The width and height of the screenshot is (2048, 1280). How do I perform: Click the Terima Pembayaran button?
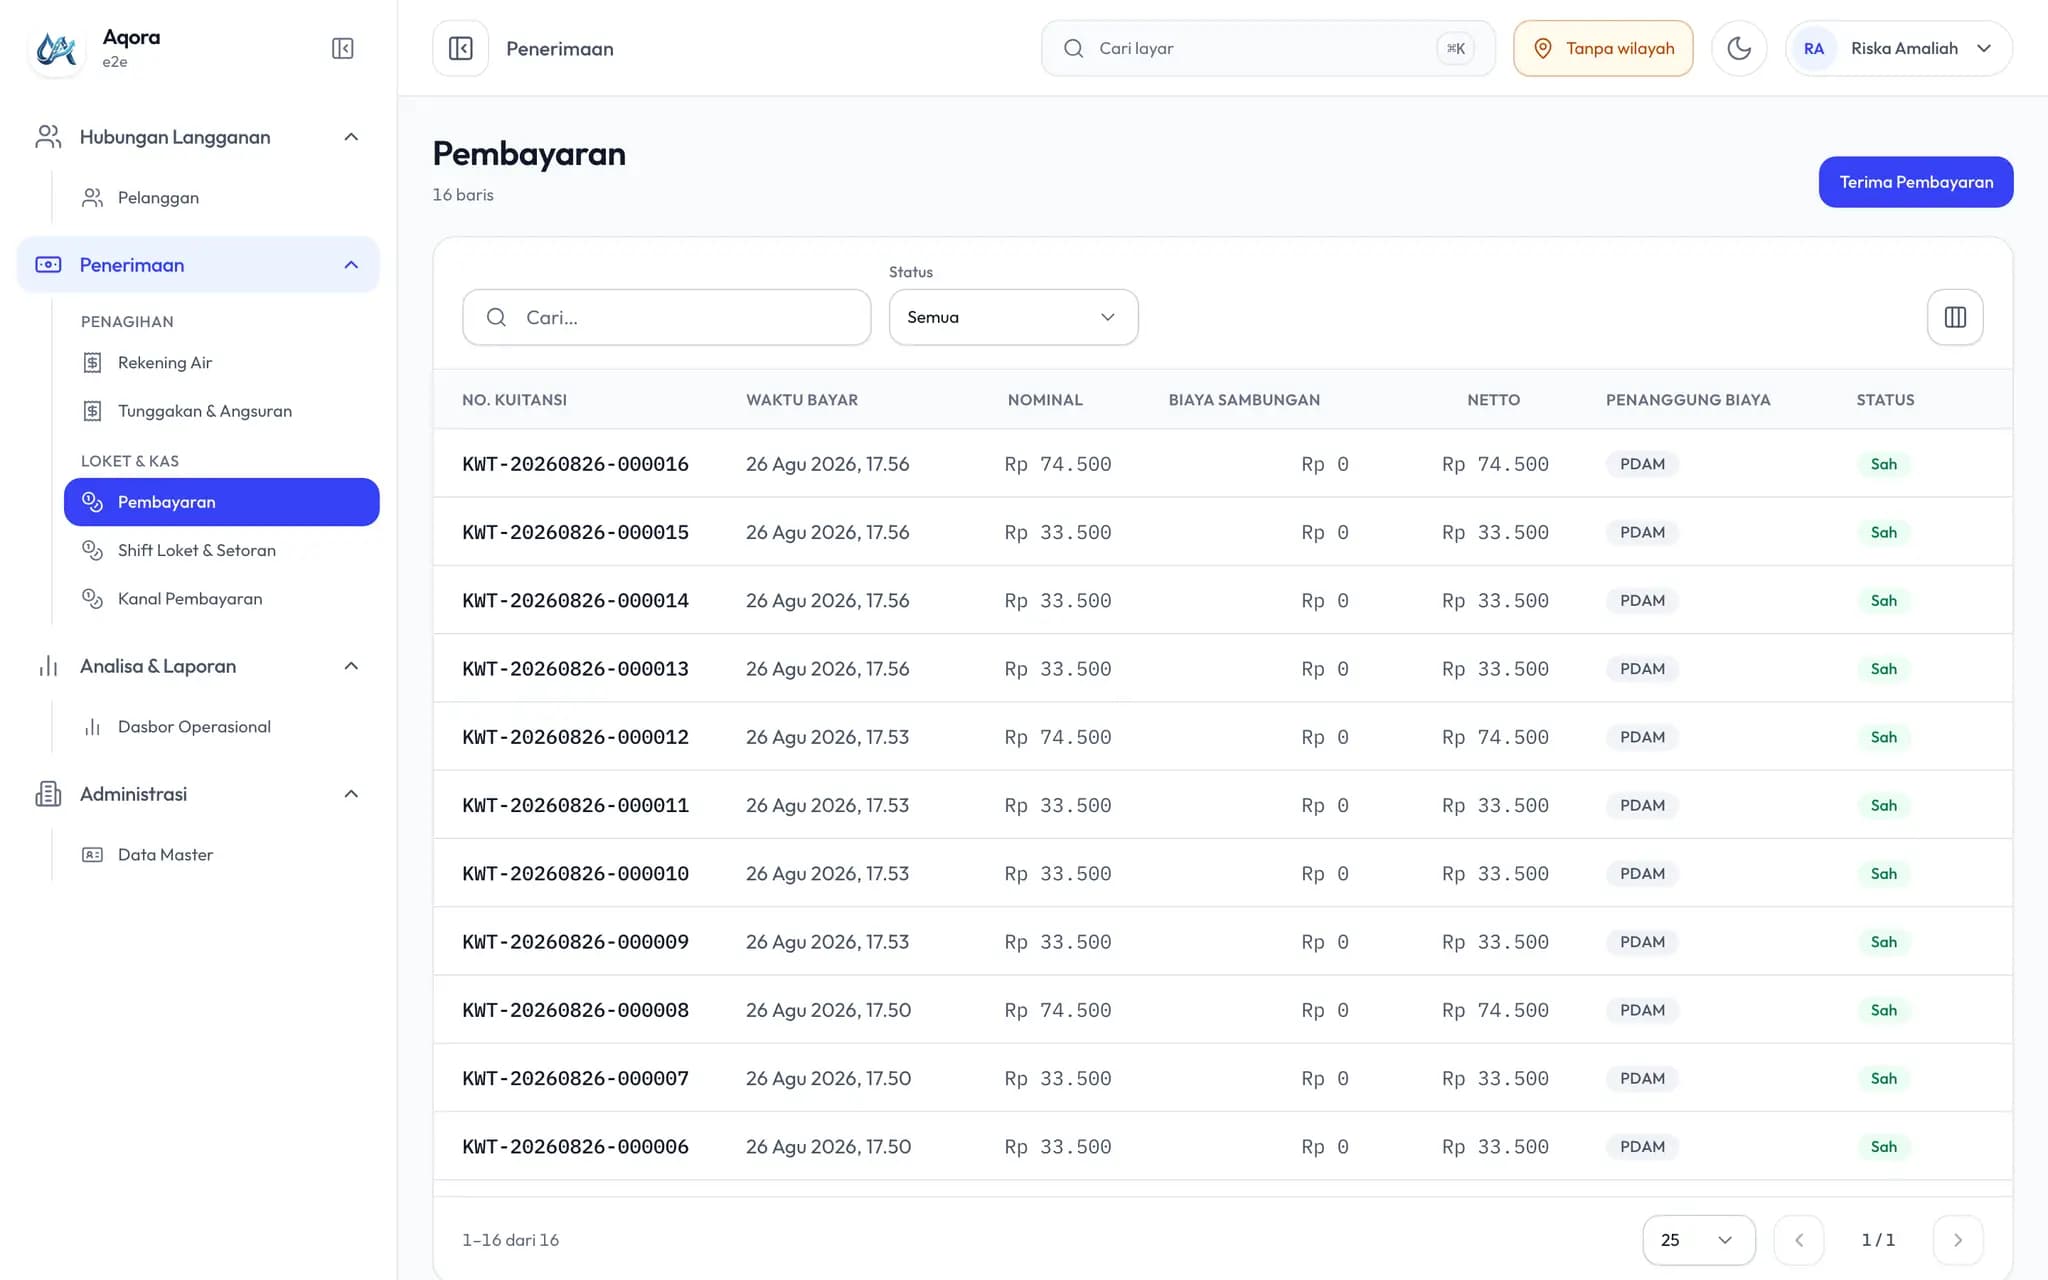(x=1915, y=182)
